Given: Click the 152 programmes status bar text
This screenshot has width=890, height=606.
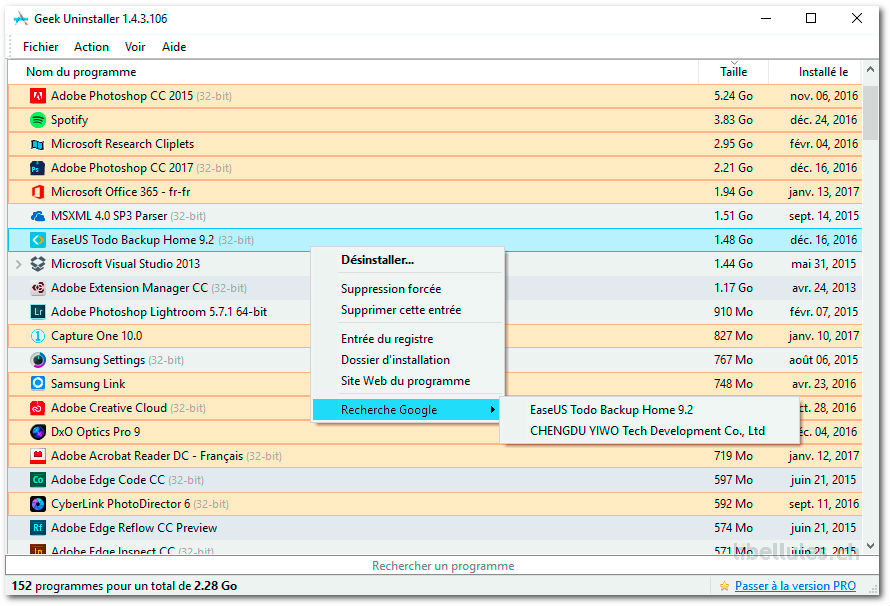Looking at the screenshot, I should [124, 586].
